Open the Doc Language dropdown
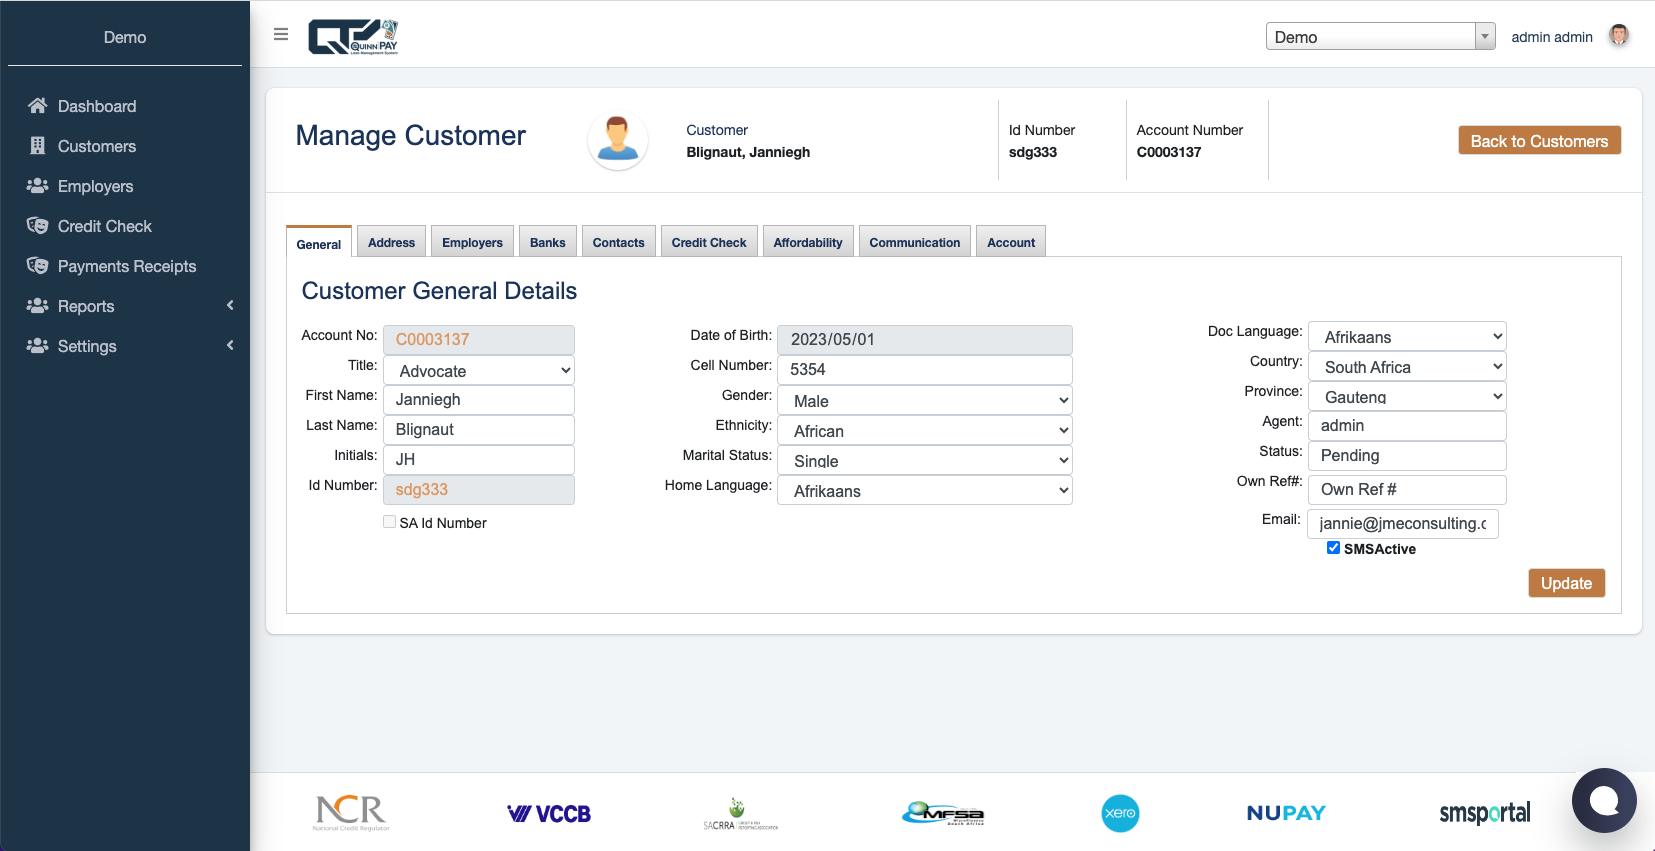This screenshot has height=851, width=1655. coord(1407,336)
